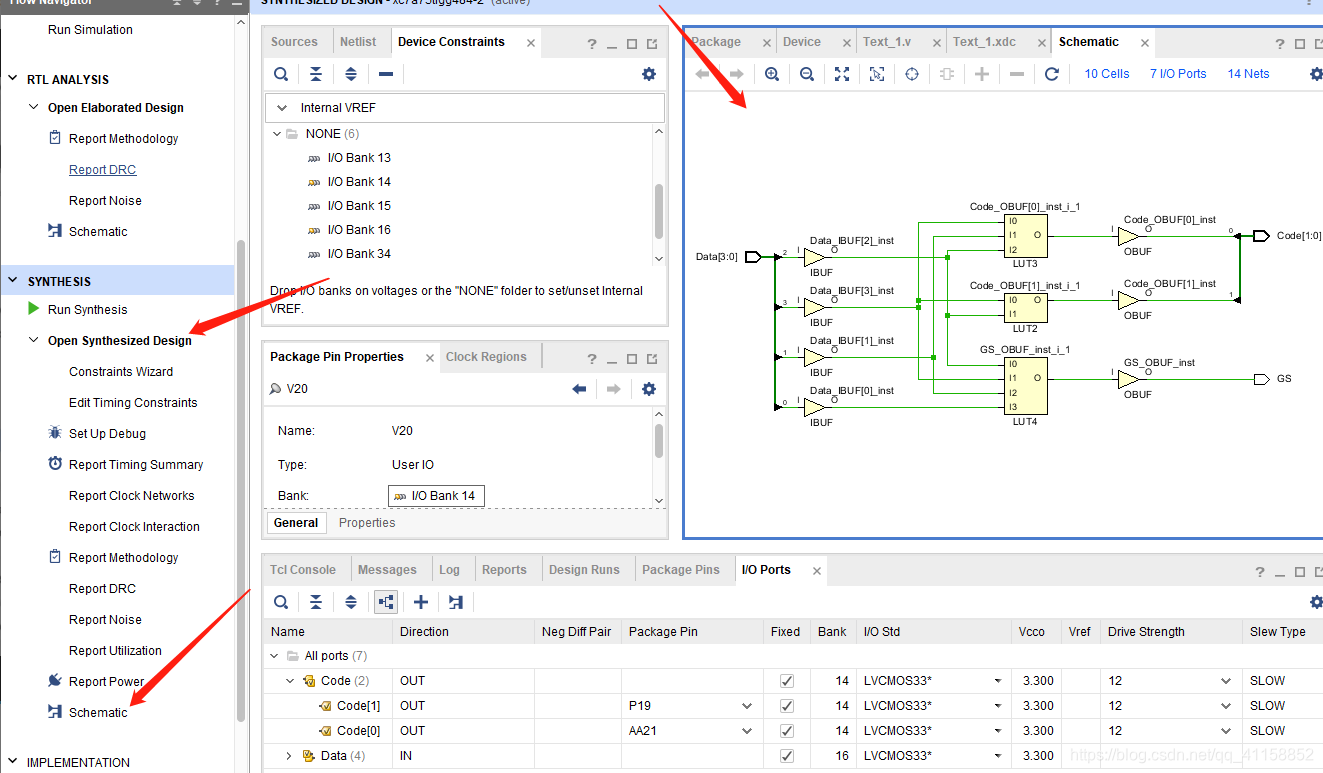Zoom out on the schematic
The image size is (1323, 773).
pyautogui.click(x=807, y=74)
